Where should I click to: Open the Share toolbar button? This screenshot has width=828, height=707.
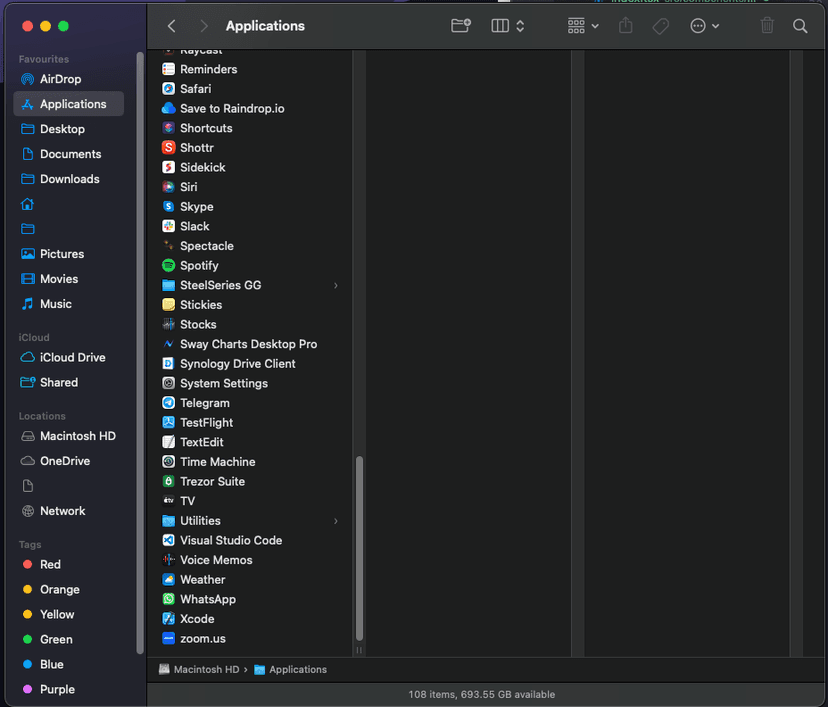[625, 25]
